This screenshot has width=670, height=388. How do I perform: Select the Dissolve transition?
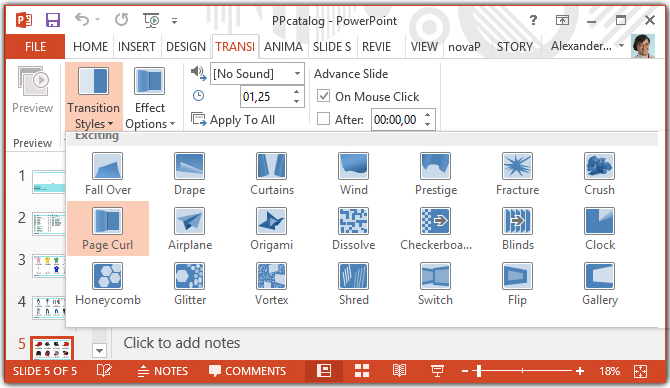[x=354, y=229]
